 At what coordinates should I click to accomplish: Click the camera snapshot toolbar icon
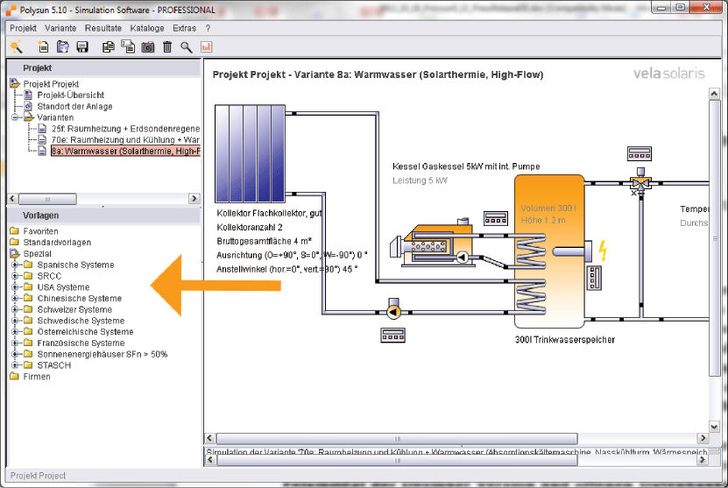[147, 47]
